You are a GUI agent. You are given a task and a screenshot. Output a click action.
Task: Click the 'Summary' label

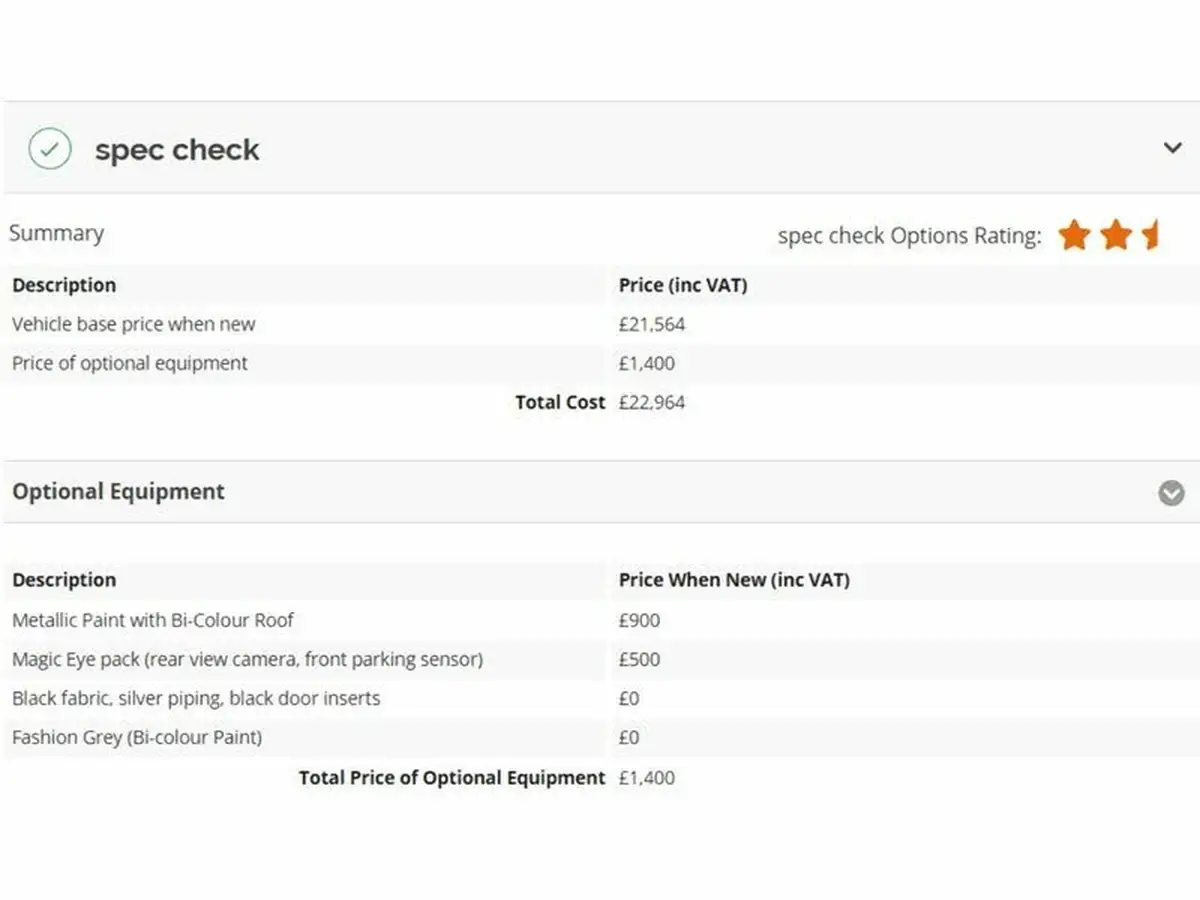pyautogui.click(x=56, y=233)
